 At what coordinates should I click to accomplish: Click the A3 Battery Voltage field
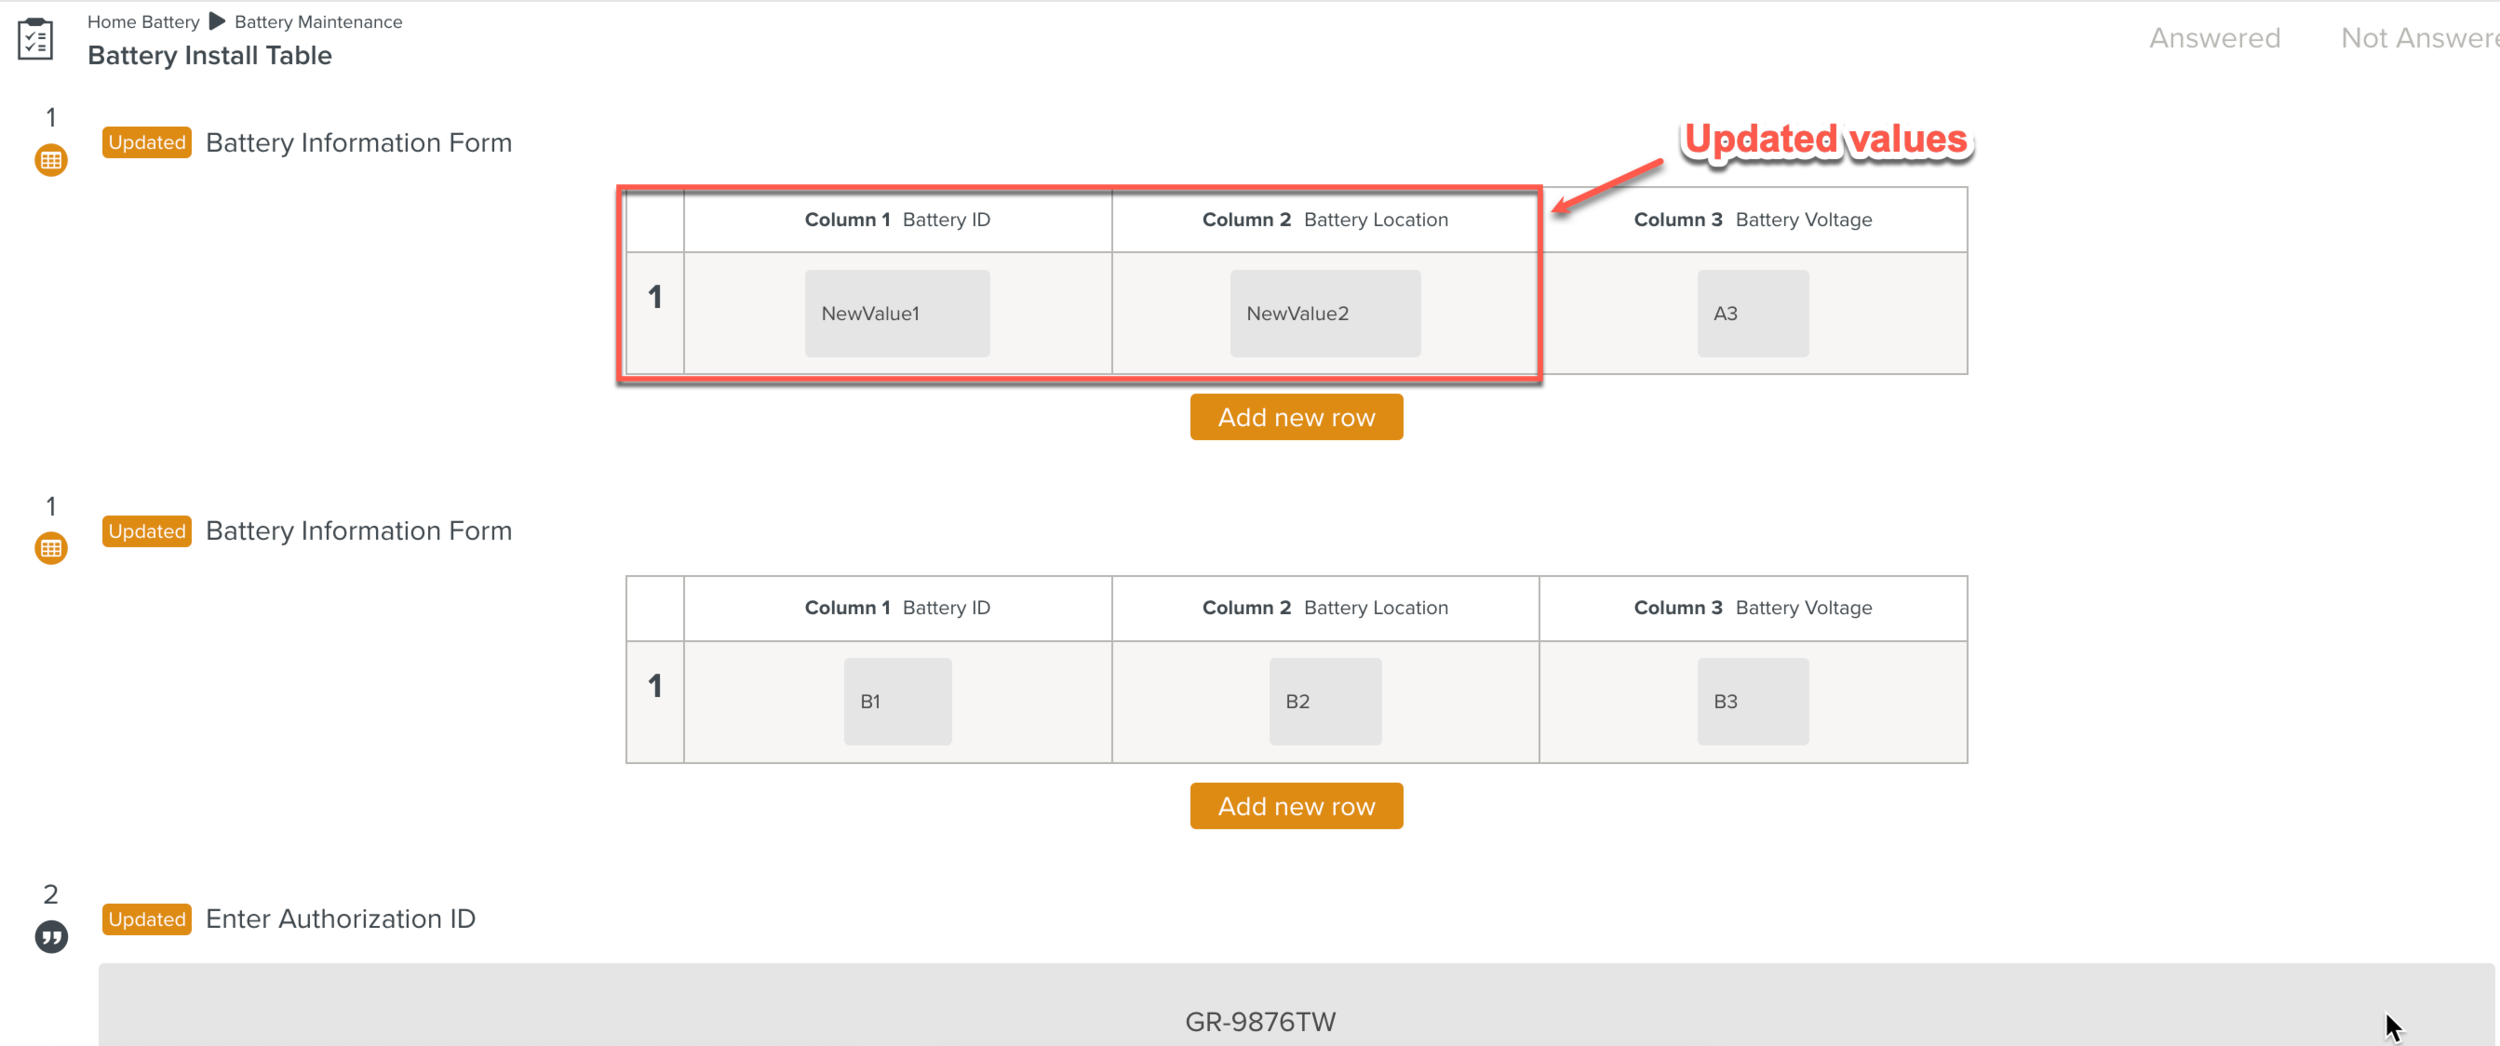point(1752,313)
